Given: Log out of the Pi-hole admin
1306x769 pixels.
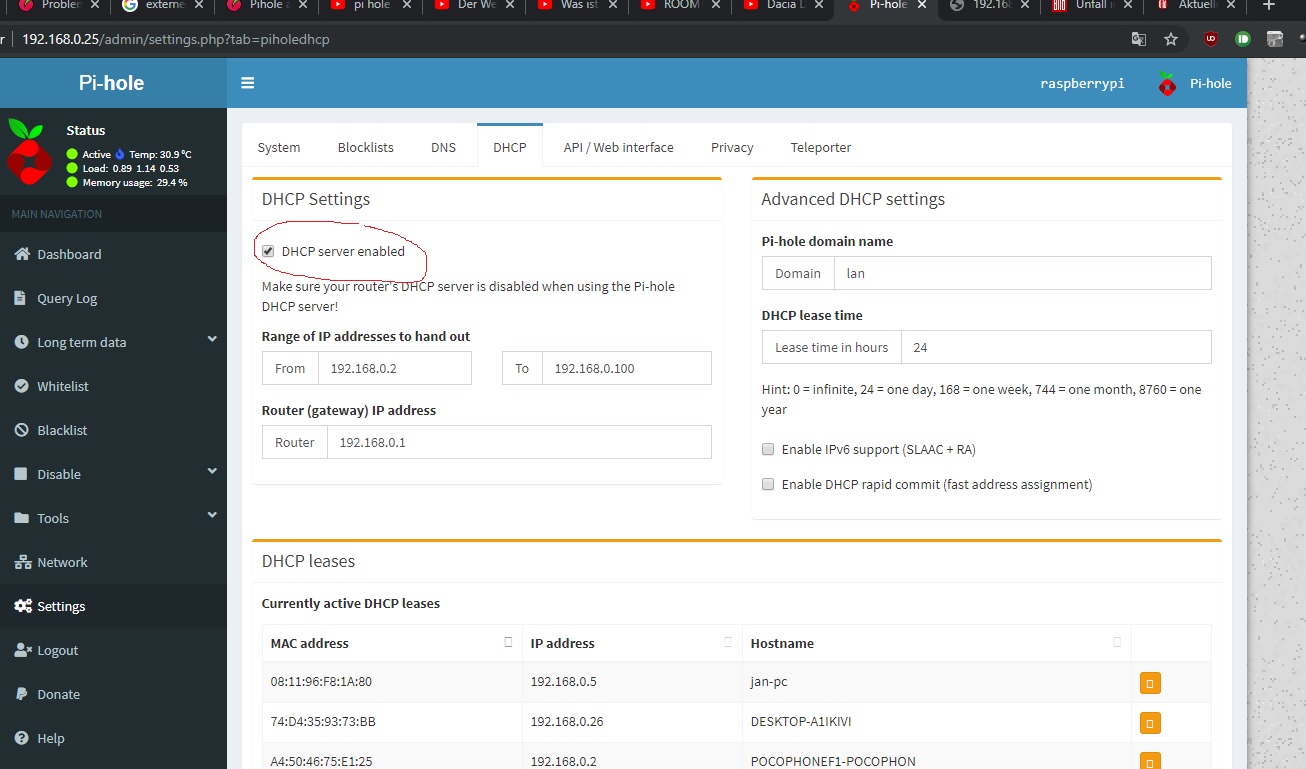Looking at the screenshot, I should pyautogui.click(x=57, y=650).
